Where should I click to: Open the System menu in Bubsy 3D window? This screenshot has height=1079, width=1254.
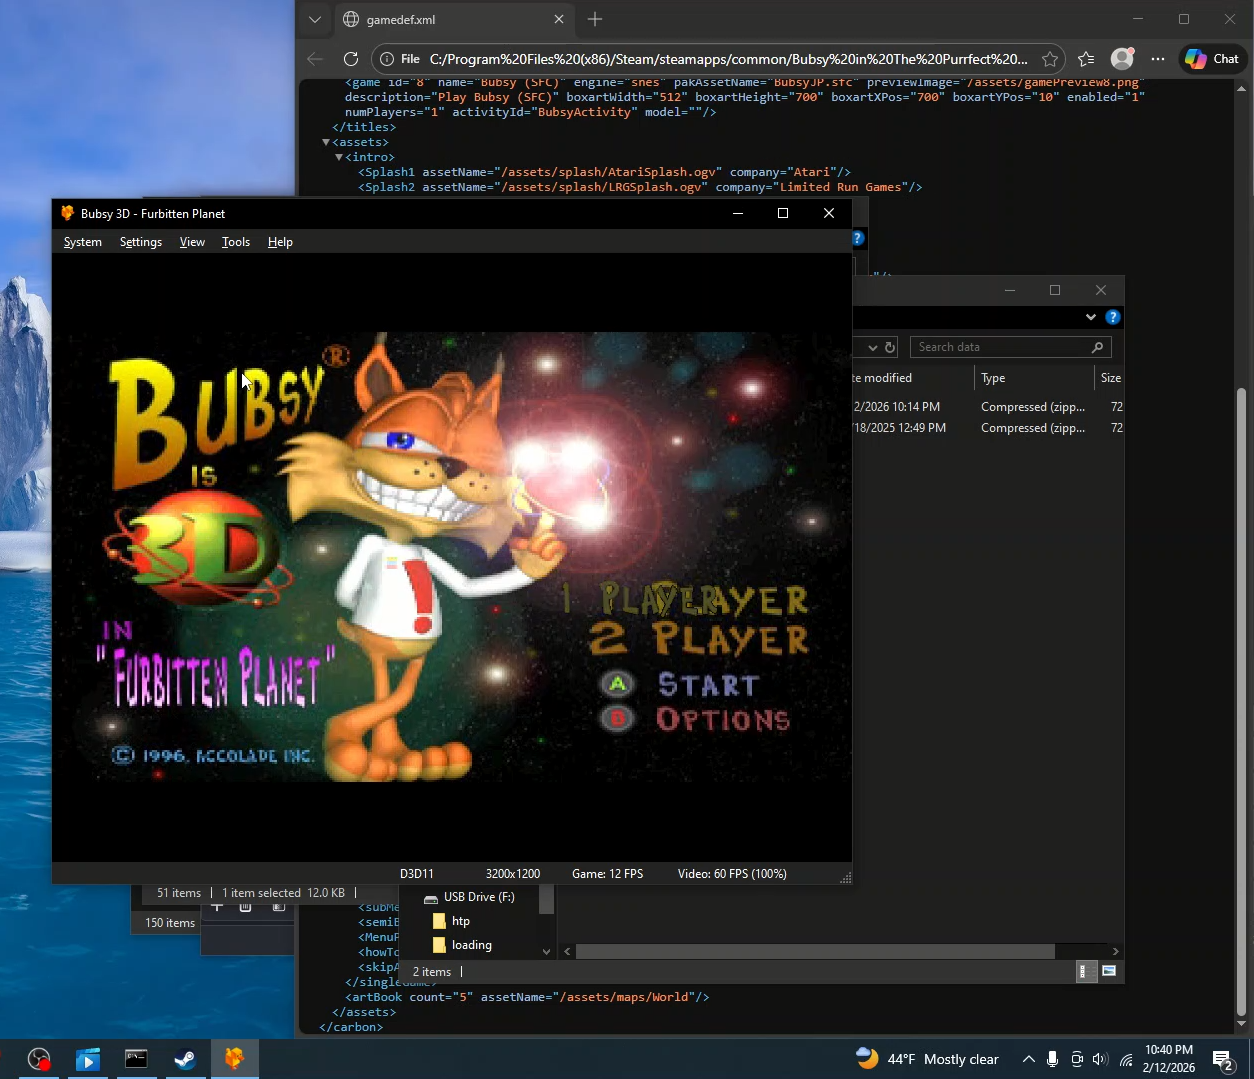point(82,242)
